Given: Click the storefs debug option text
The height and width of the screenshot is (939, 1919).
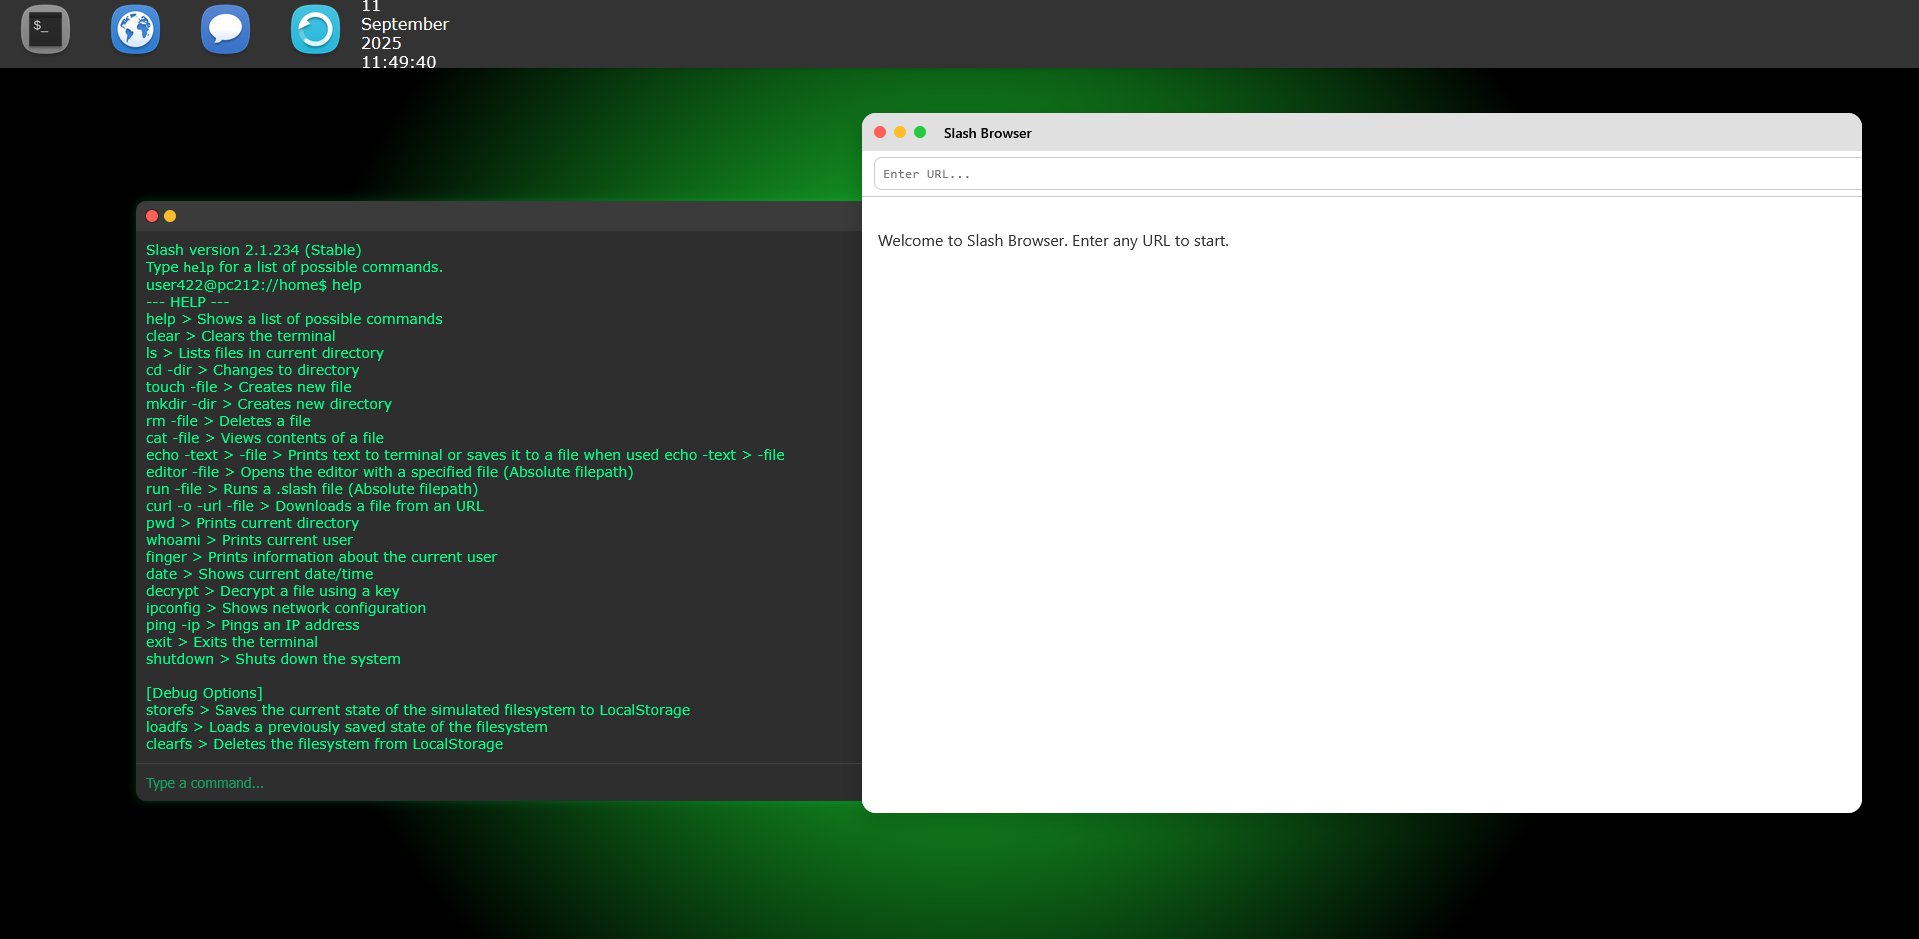Looking at the screenshot, I should pos(418,710).
